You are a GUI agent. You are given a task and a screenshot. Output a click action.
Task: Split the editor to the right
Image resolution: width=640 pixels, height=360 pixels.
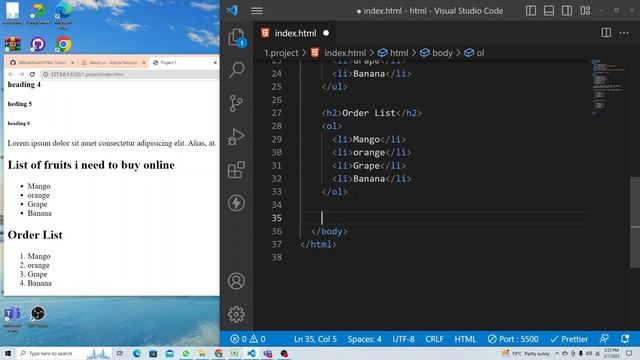click(606, 33)
